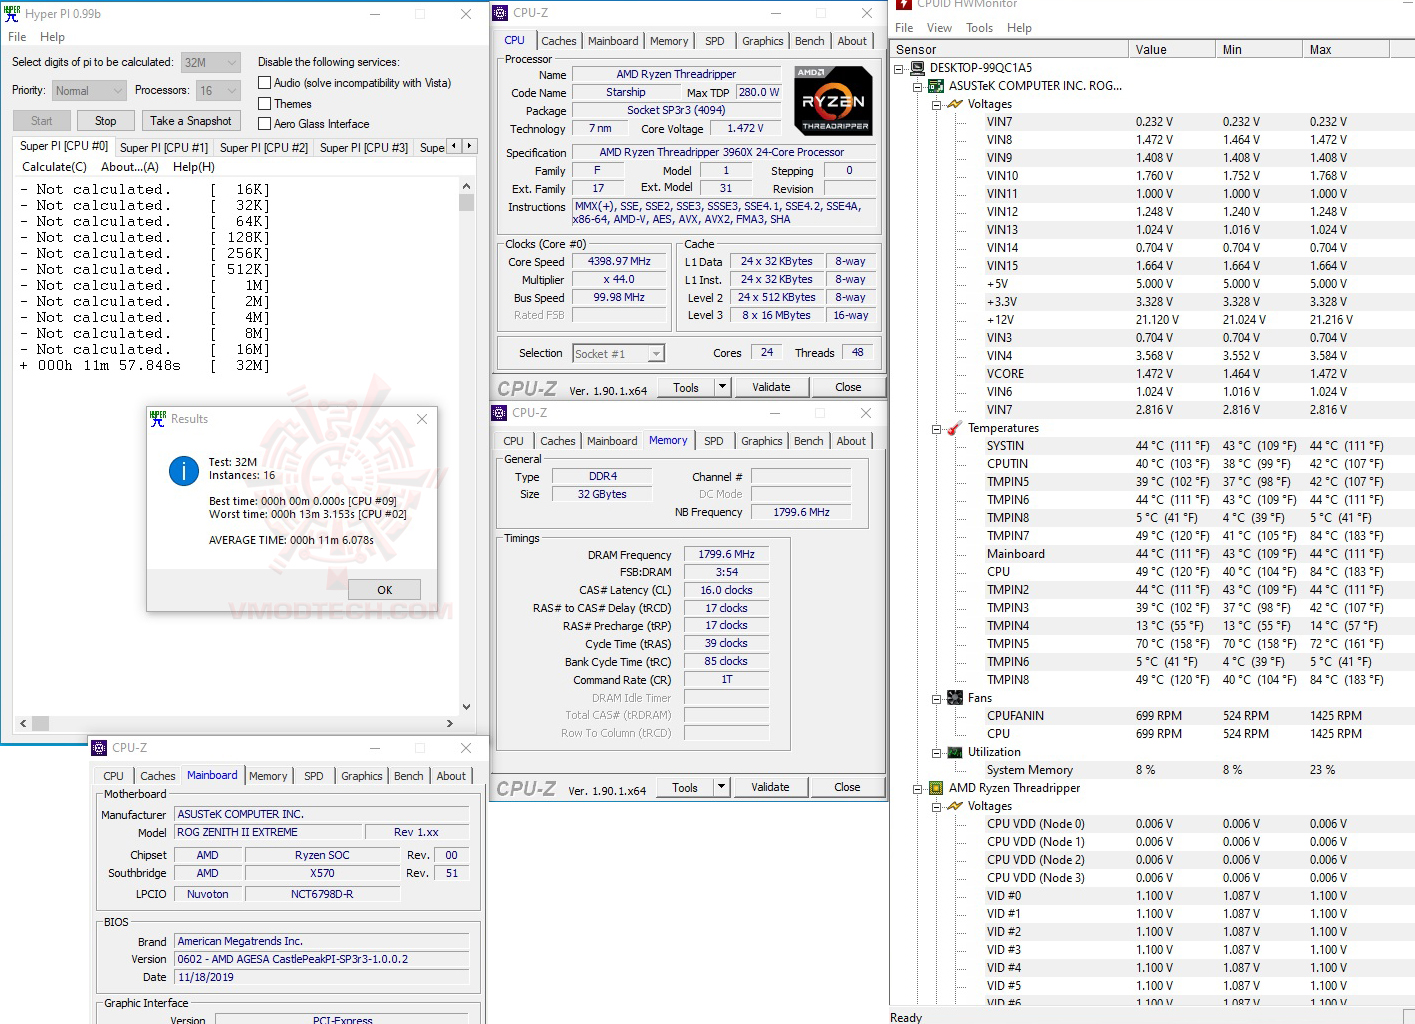Enable the Audio incompatibility checkbox
Image resolution: width=1415 pixels, height=1024 pixels.
pos(264,82)
